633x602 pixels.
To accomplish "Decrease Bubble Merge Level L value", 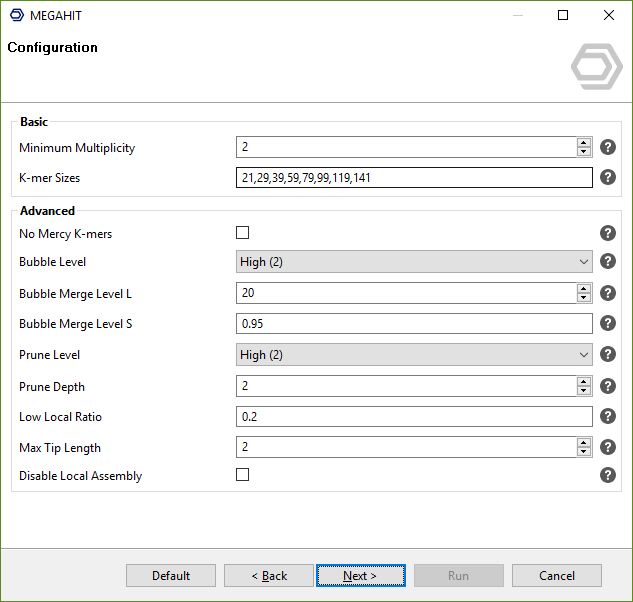I will (x=584, y=298).
